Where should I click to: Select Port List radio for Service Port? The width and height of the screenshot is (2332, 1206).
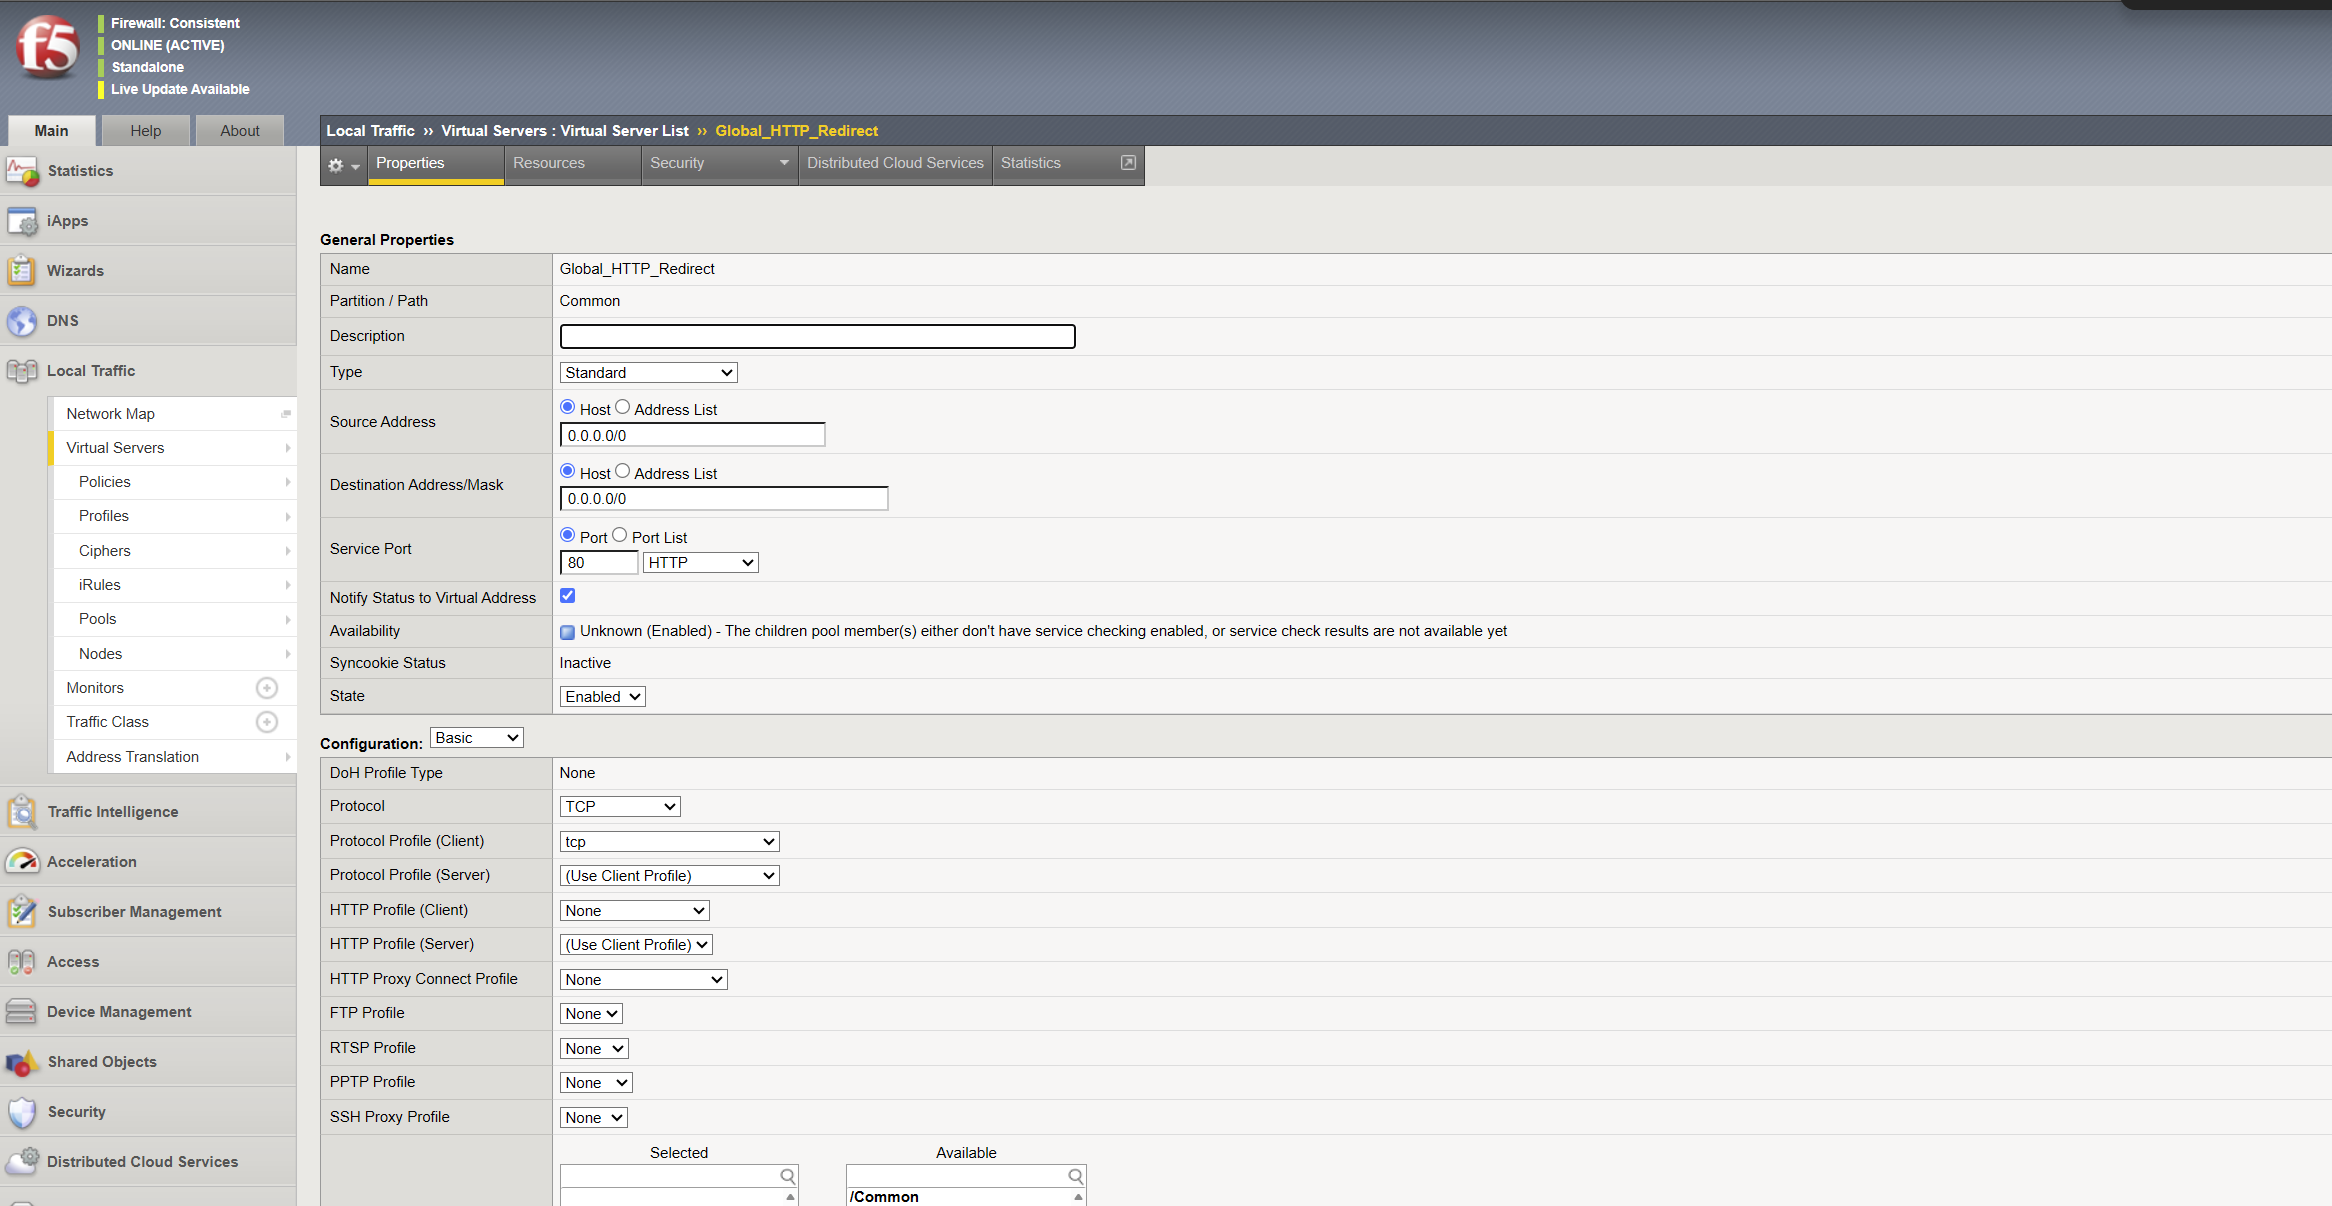click(620, 535)
